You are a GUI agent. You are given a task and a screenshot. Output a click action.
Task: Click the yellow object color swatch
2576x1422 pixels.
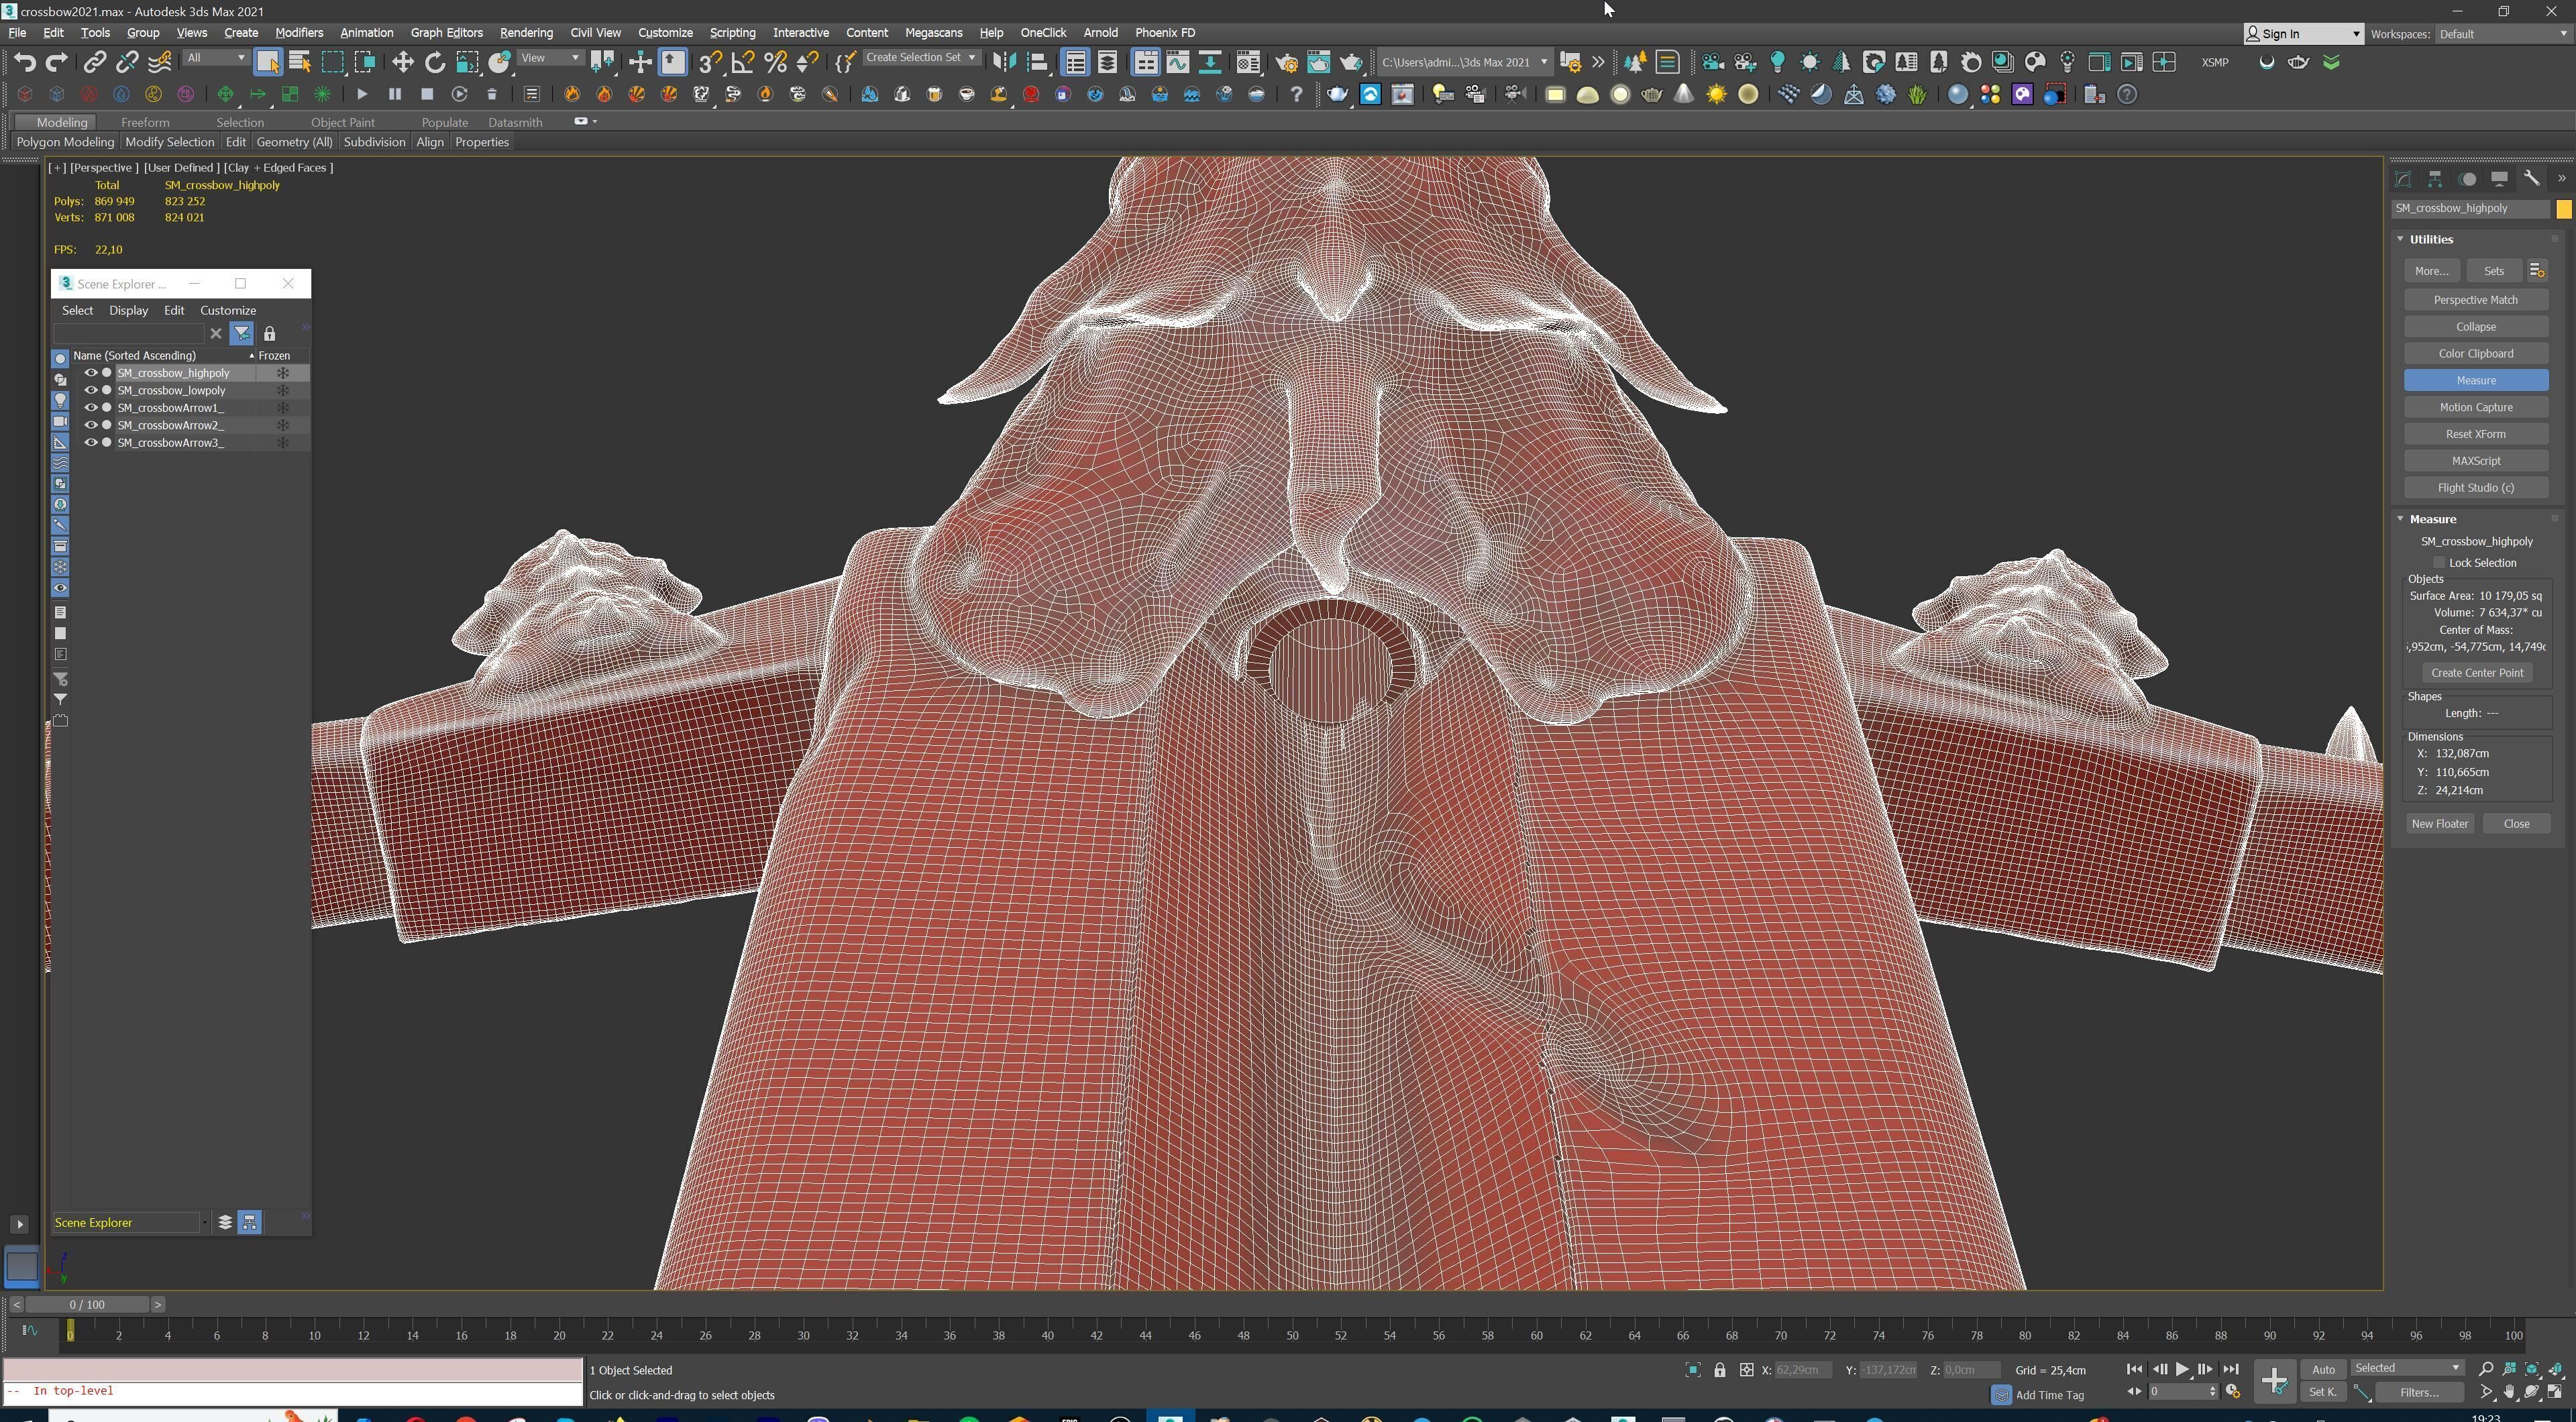pos(2564,209)
